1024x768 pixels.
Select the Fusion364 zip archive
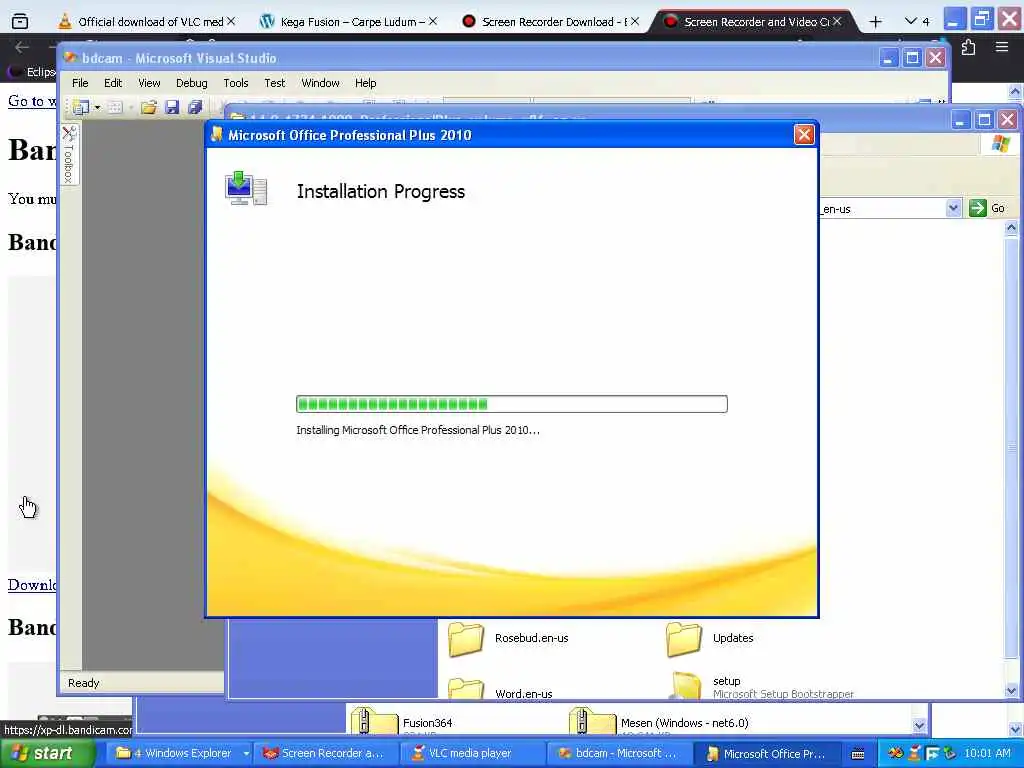pos(402,722)
